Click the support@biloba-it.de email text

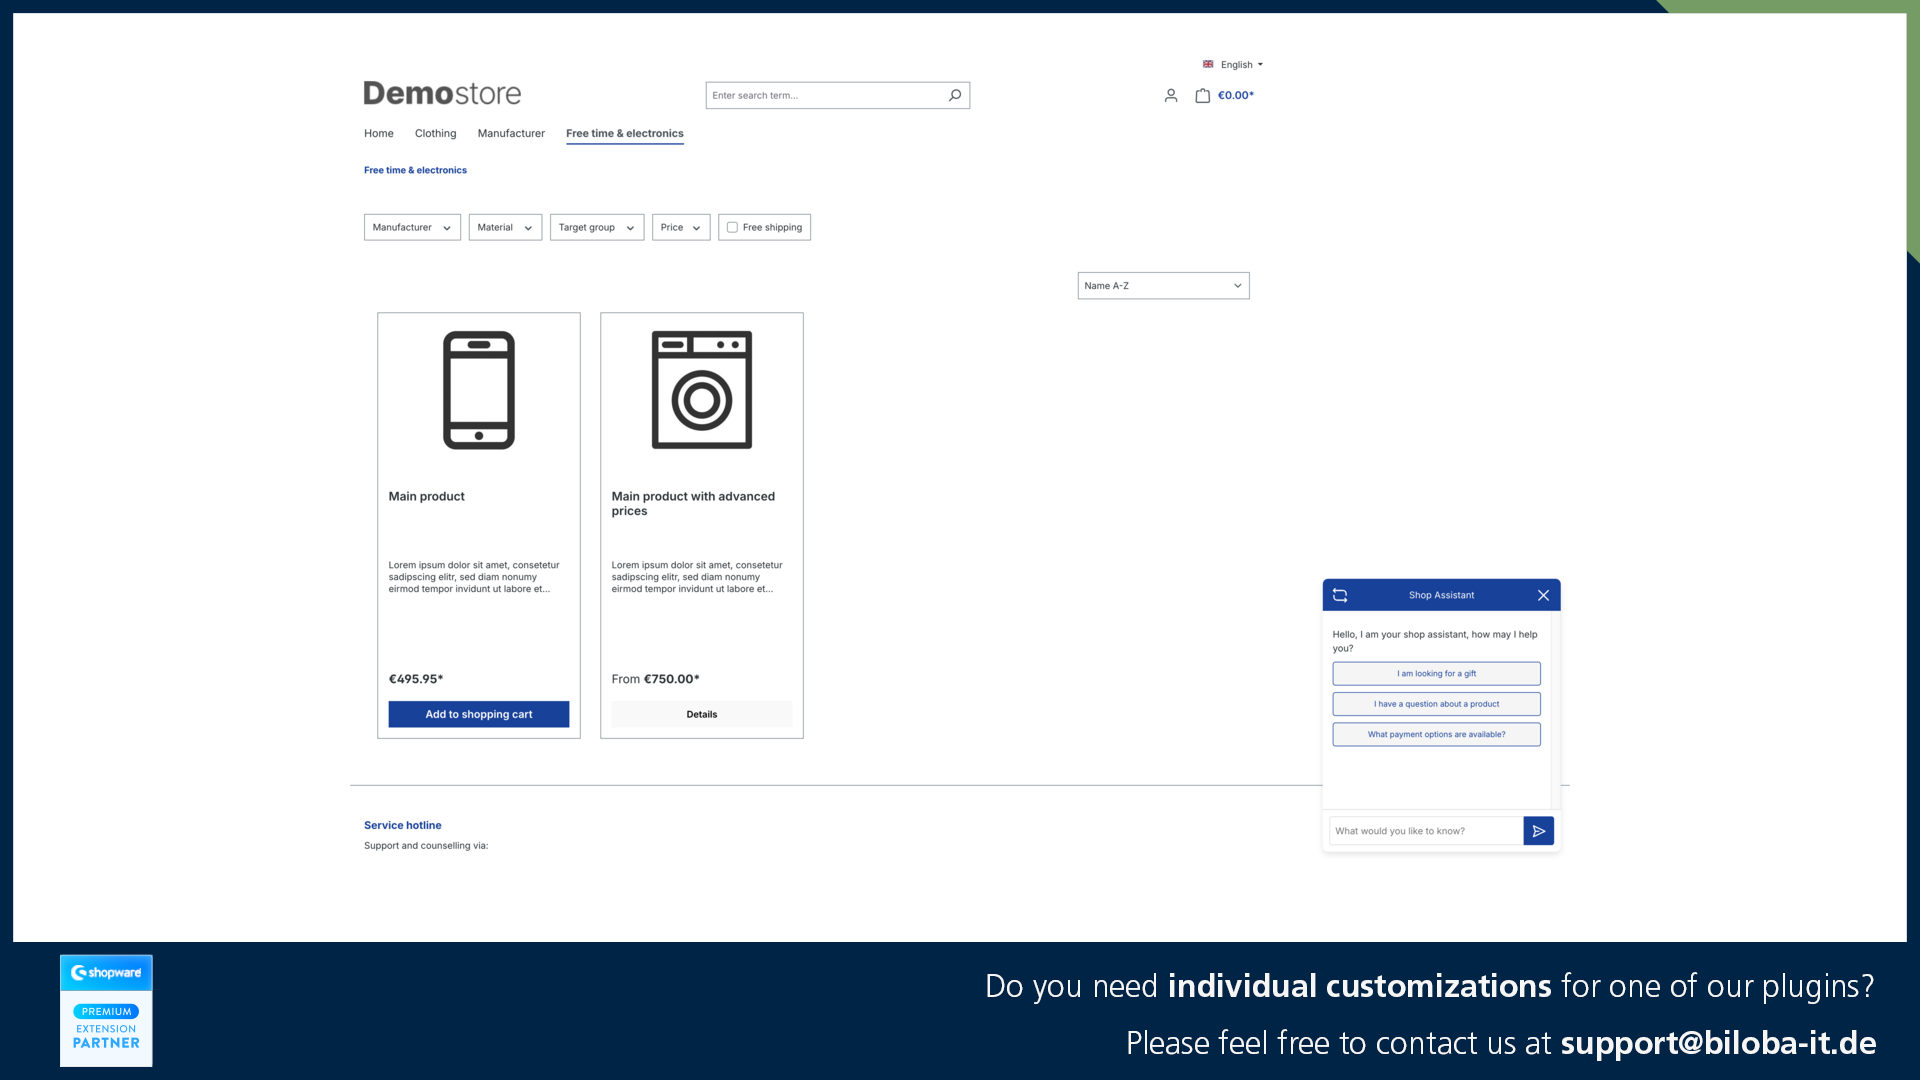1718,1043
